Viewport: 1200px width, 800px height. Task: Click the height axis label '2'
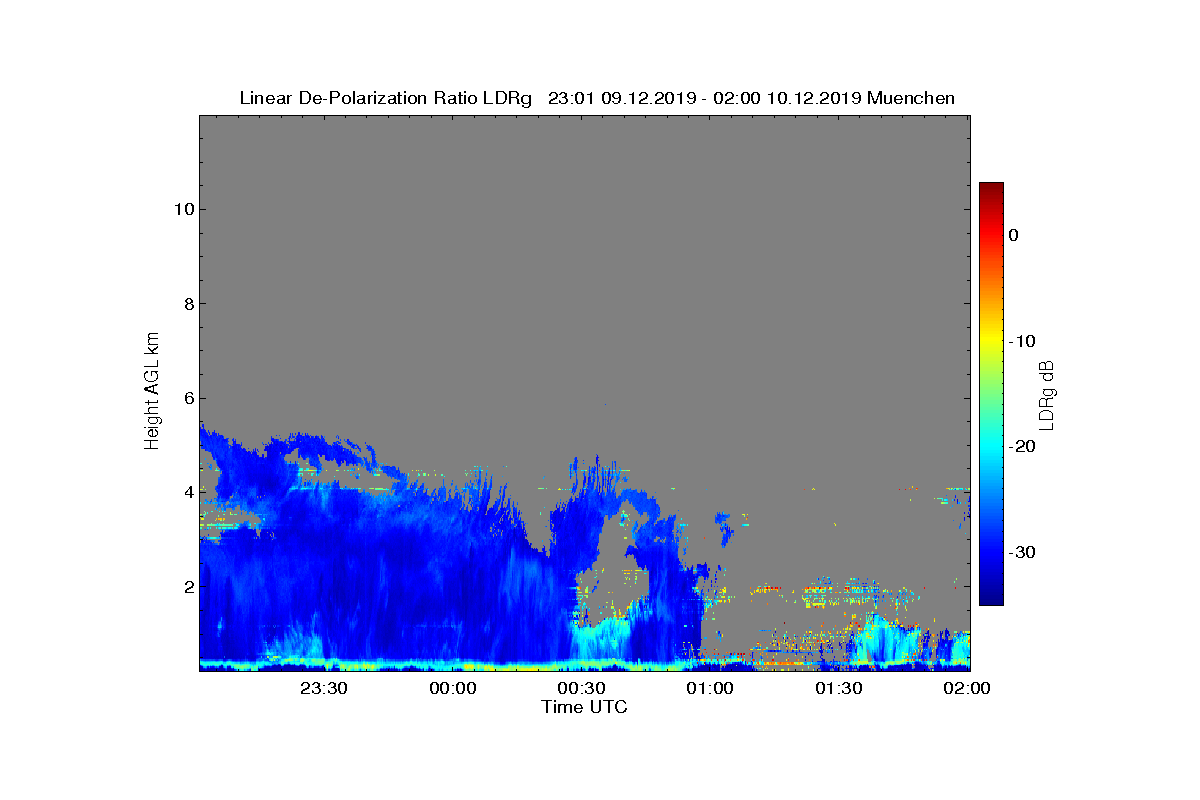[187, 586]
